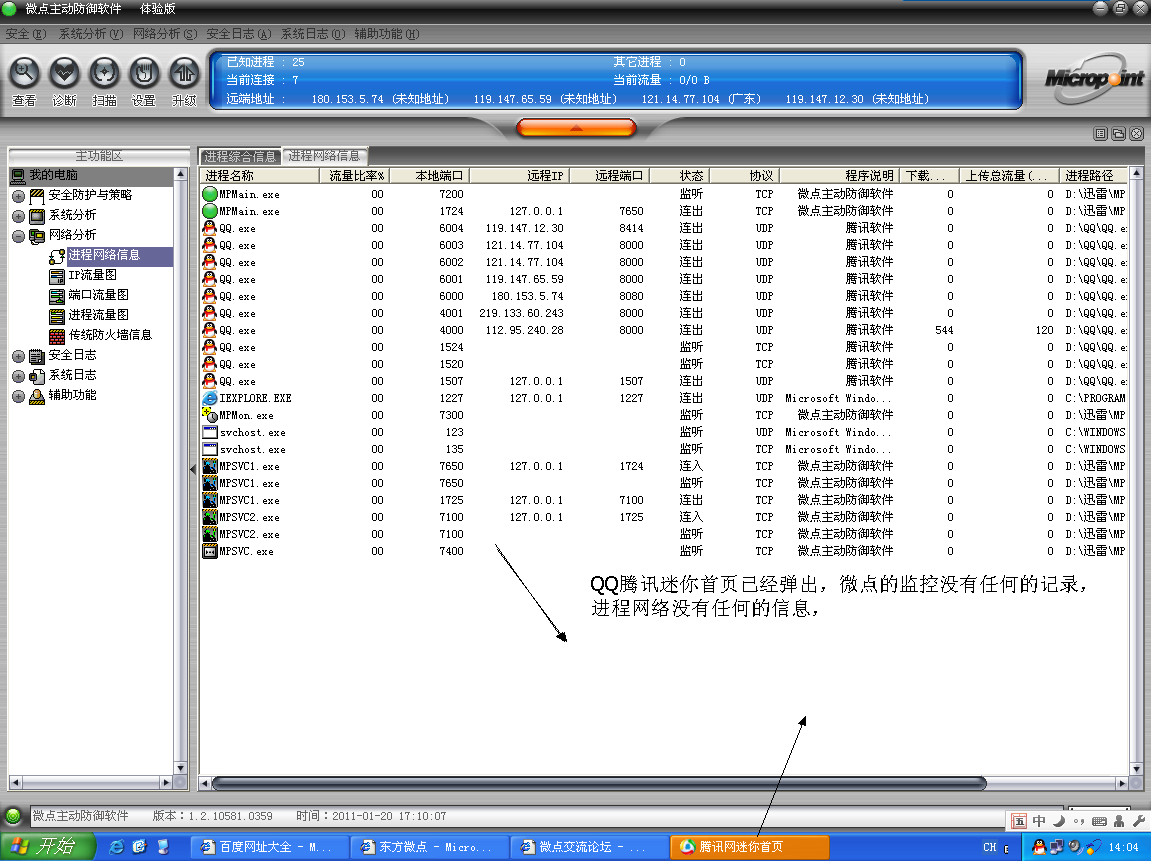Open 腾讯网迷你首页 taskbar window
This screenshot has height=861, width=1151.
749,847
